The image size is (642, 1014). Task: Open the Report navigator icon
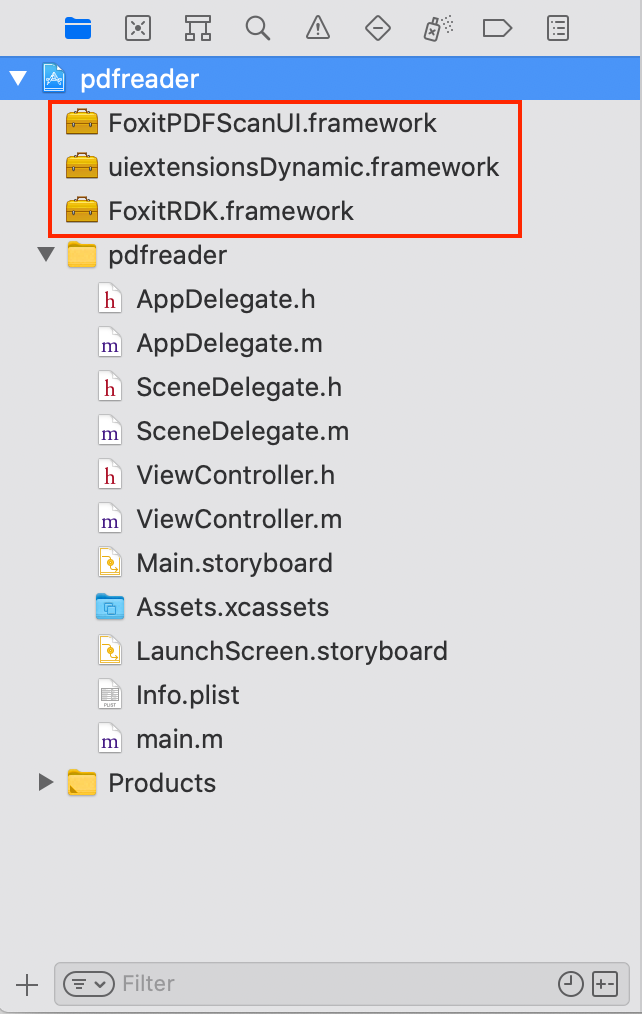click(x=558, y=28)
